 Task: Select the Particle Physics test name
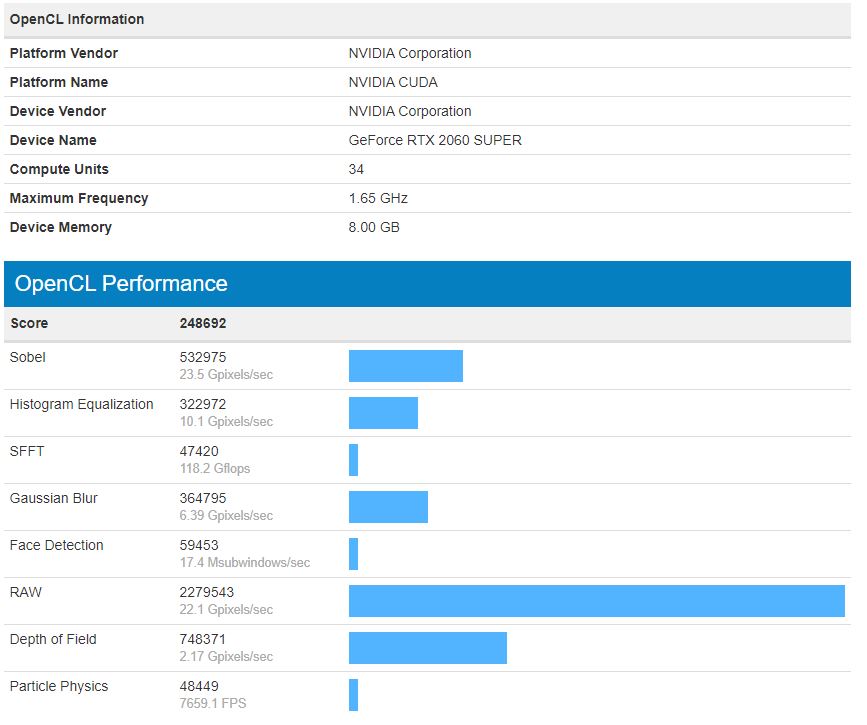pyautogui.click(x=59, y=686)
